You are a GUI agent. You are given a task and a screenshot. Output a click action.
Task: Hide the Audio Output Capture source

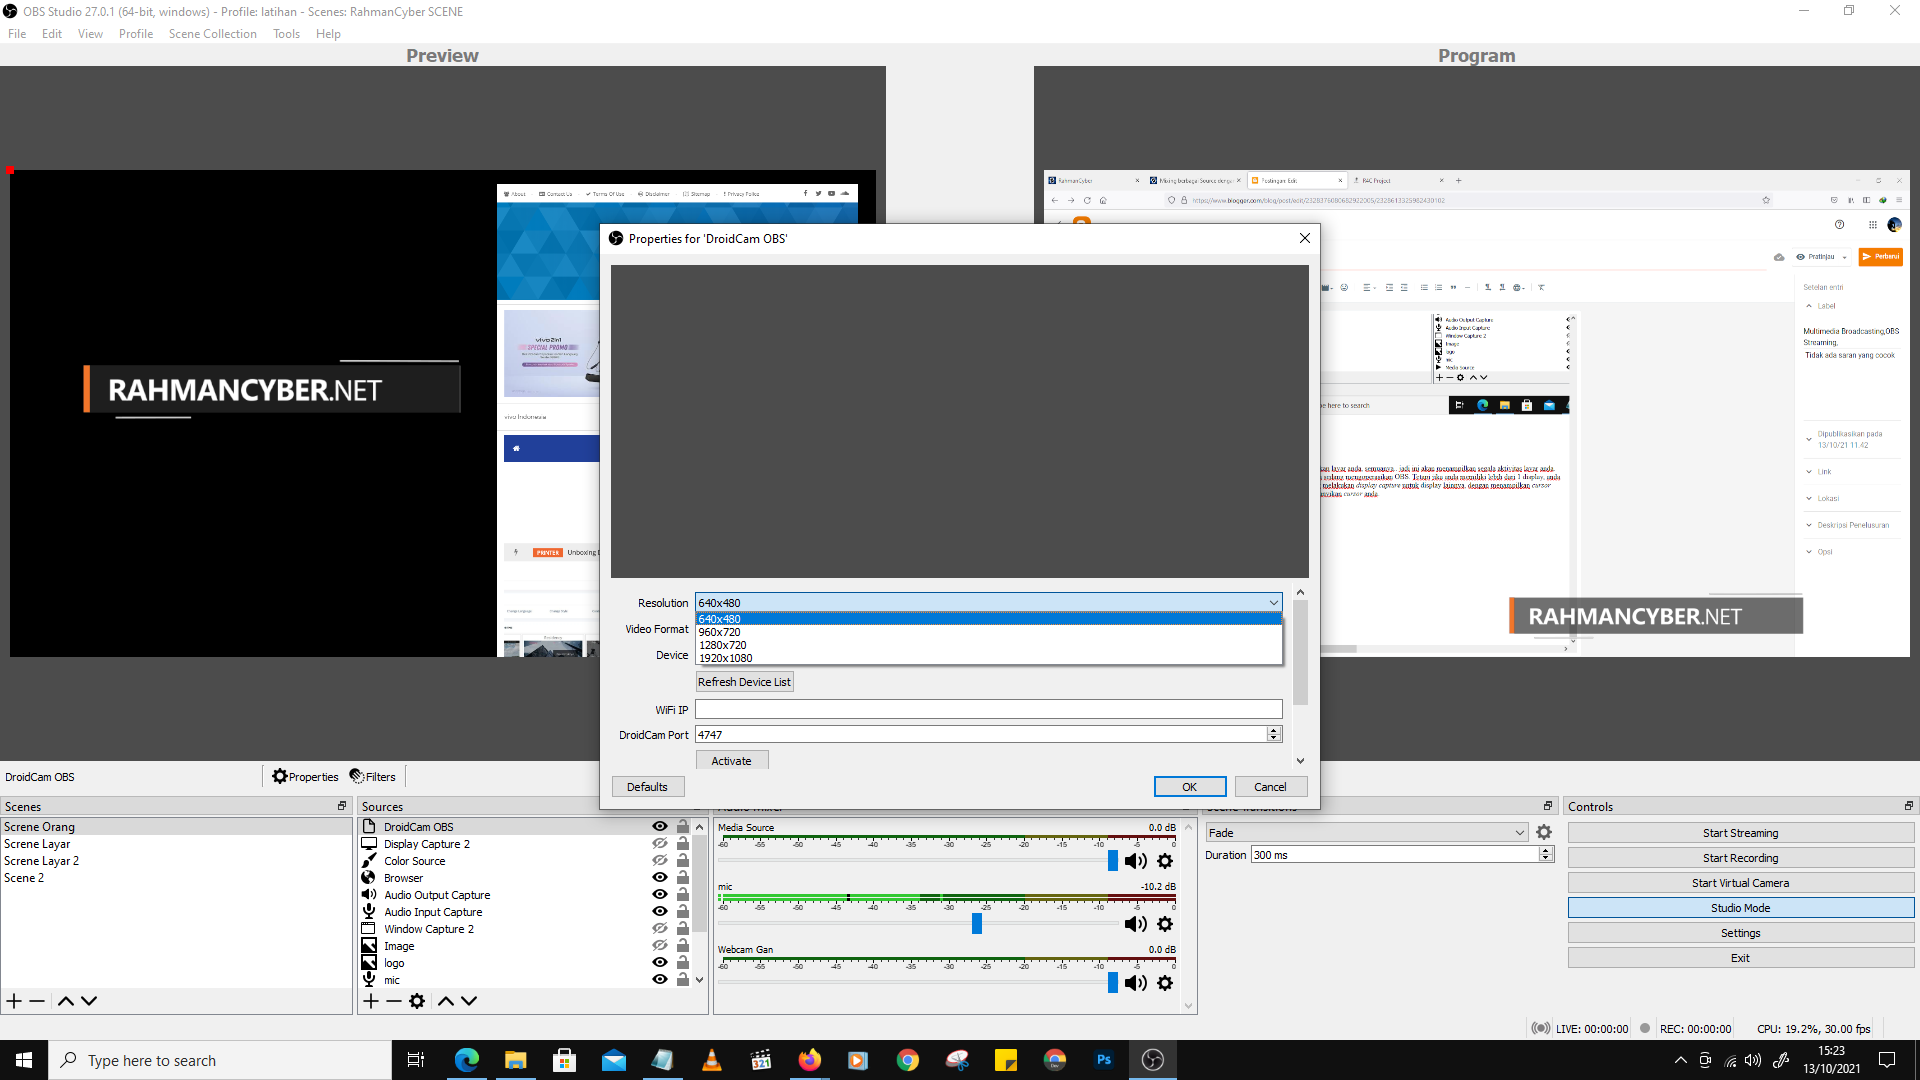[660, 895]
